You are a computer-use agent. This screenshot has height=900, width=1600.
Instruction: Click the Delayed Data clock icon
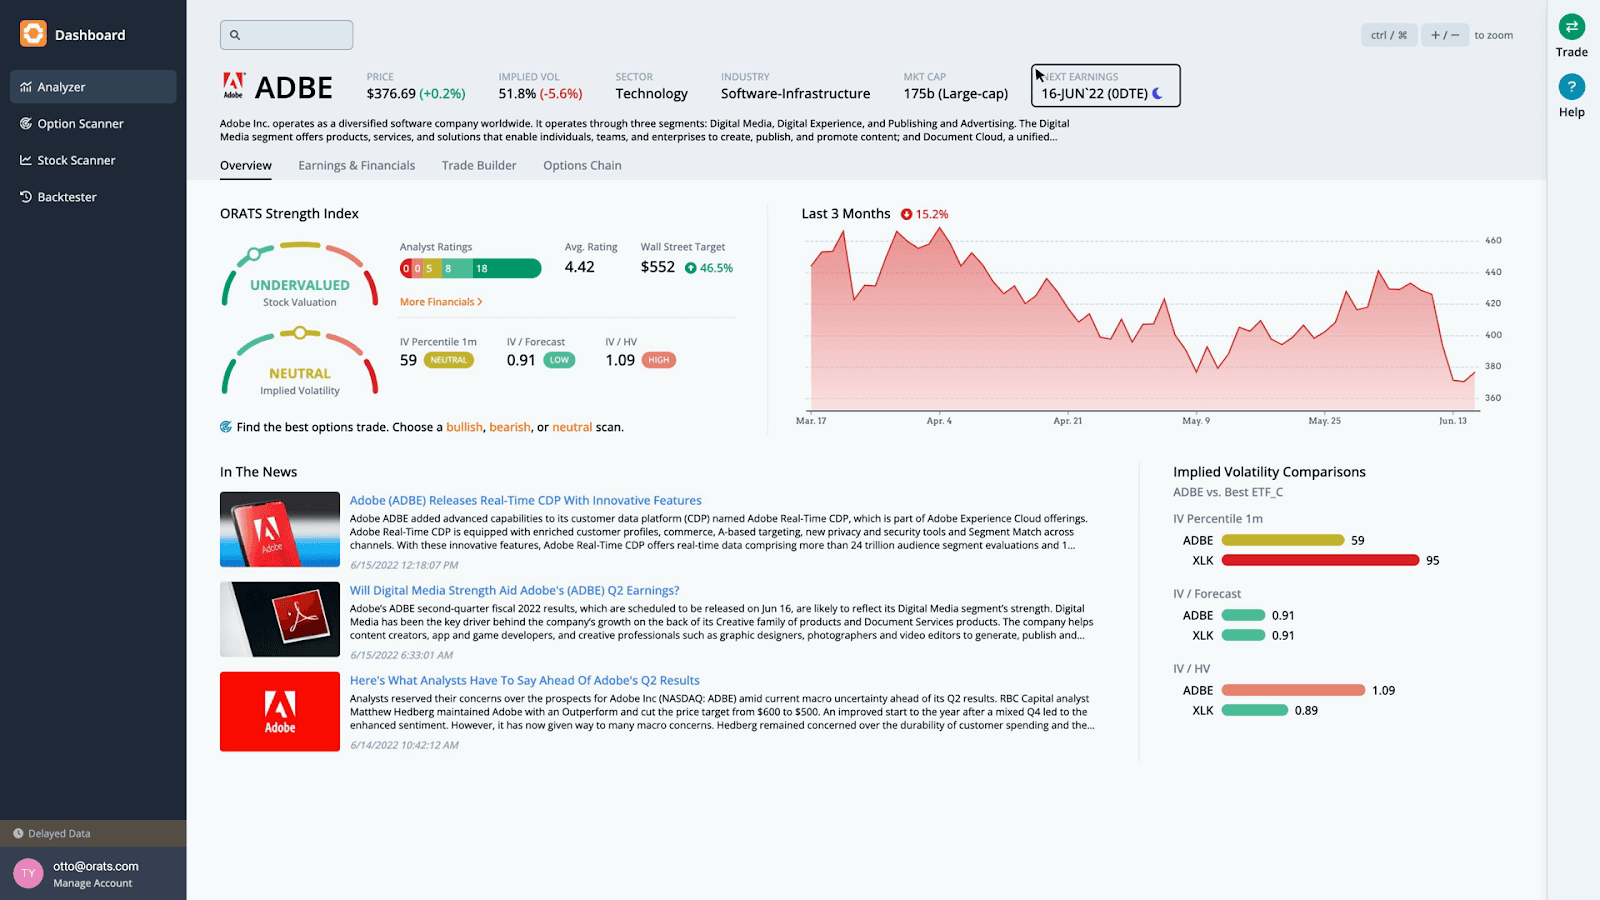[x=18, y=833]
